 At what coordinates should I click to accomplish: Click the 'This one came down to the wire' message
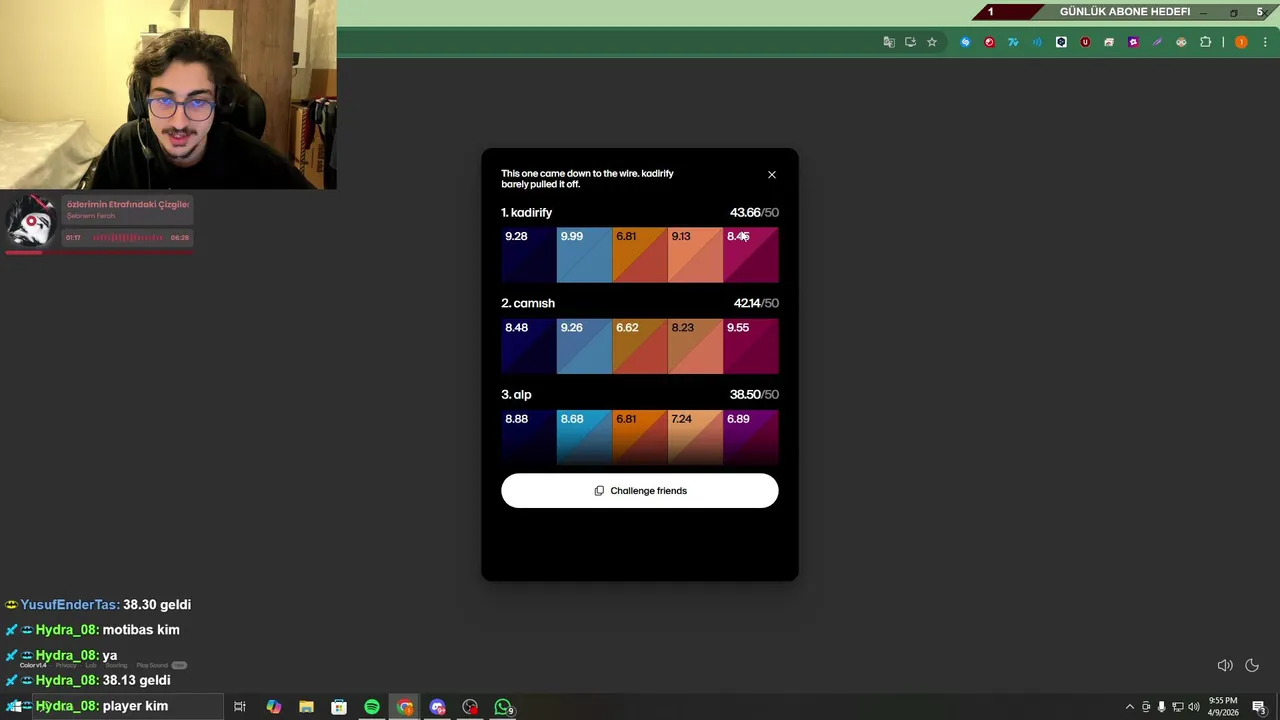coord(587,179)
